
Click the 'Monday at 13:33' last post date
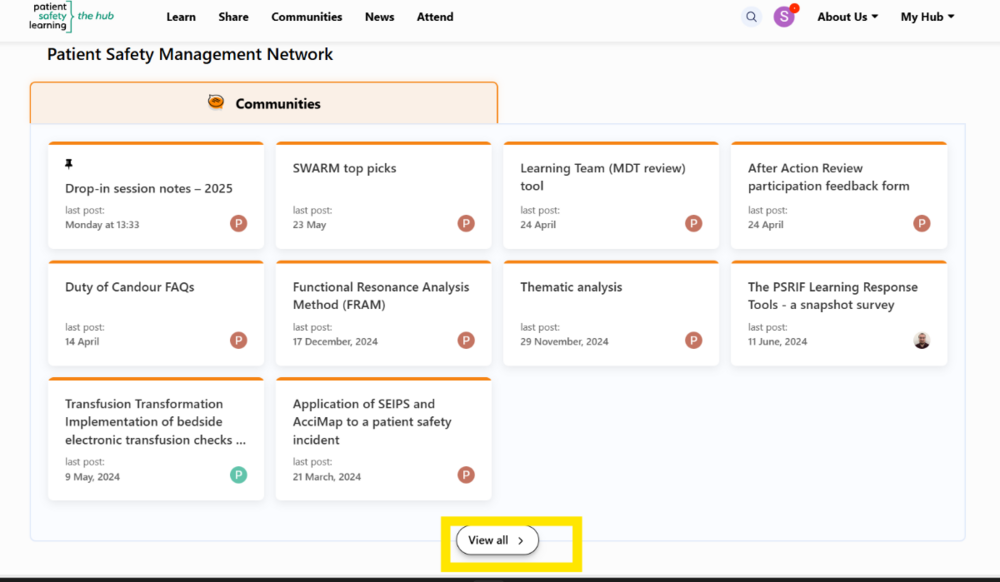point(102,224)
